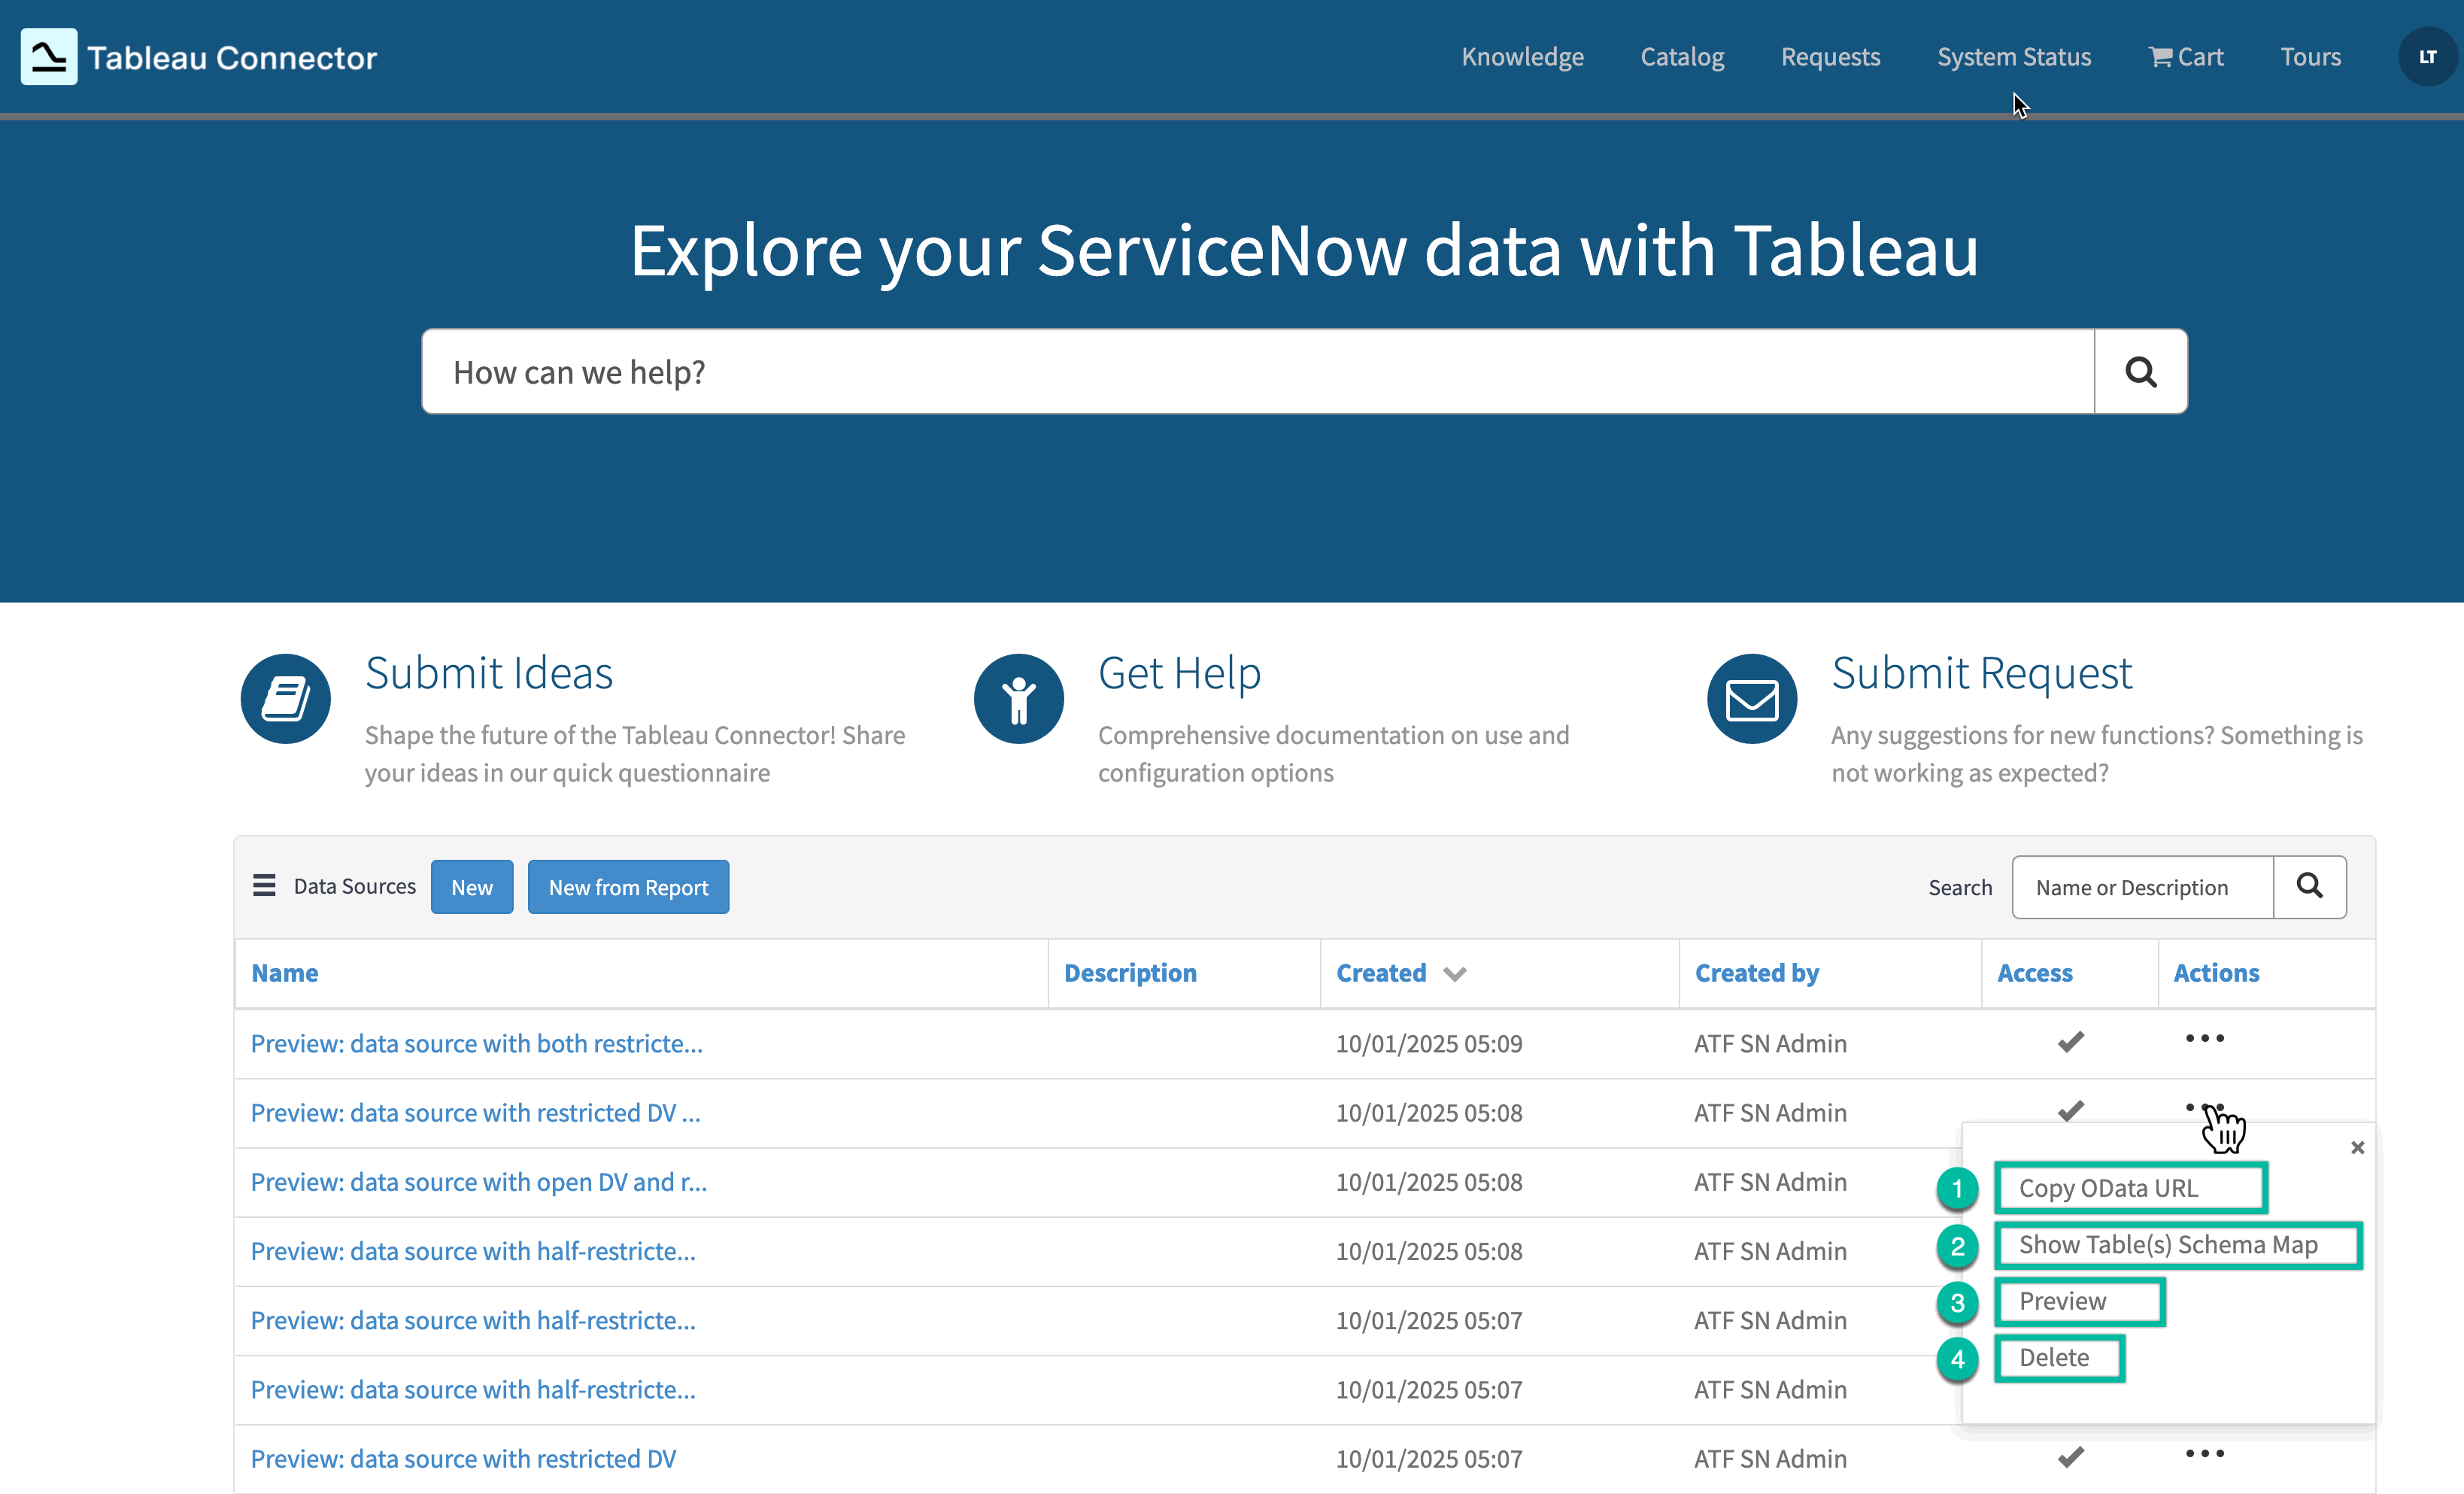Open the shopping Cart
This screenshot has height=1494, width=2464.
2185,57
